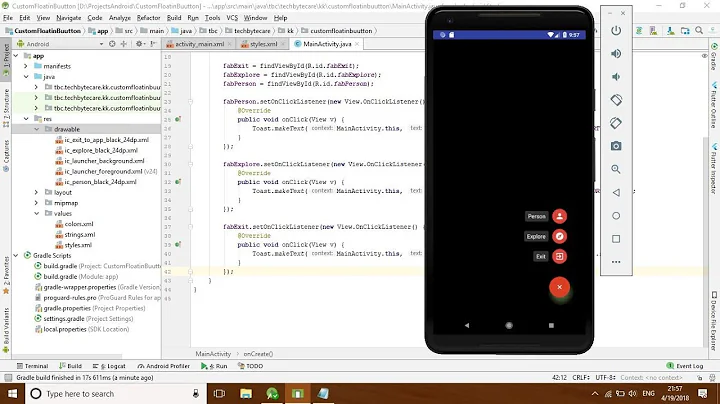Screen dimensions: 720x404
Task: Click emulator toolbar Back triangle
Action: 616,192
